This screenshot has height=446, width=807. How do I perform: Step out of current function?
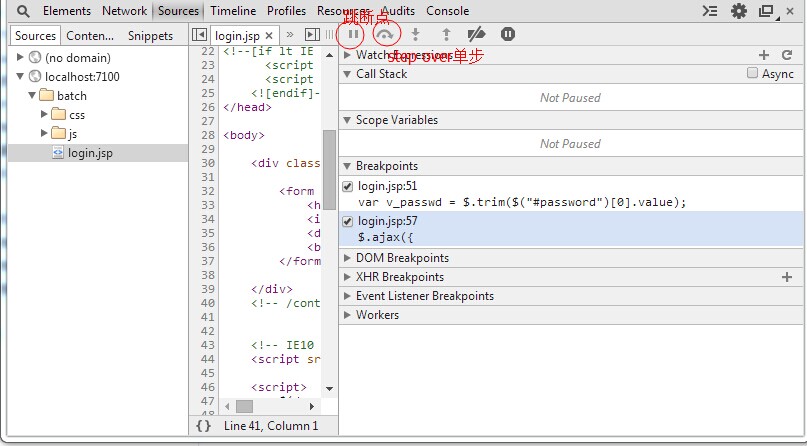(446, 34)
